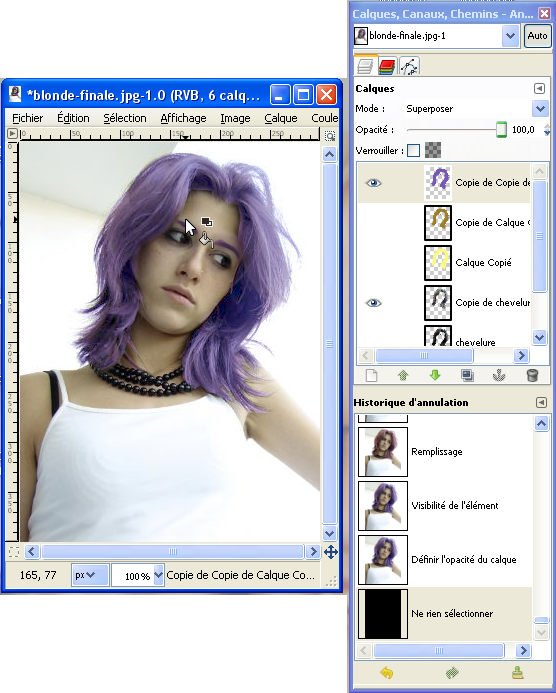This screenshot has width=556, height=693.
Task: Toggle the Auto button in layers dialog
Action: point(537,35)
